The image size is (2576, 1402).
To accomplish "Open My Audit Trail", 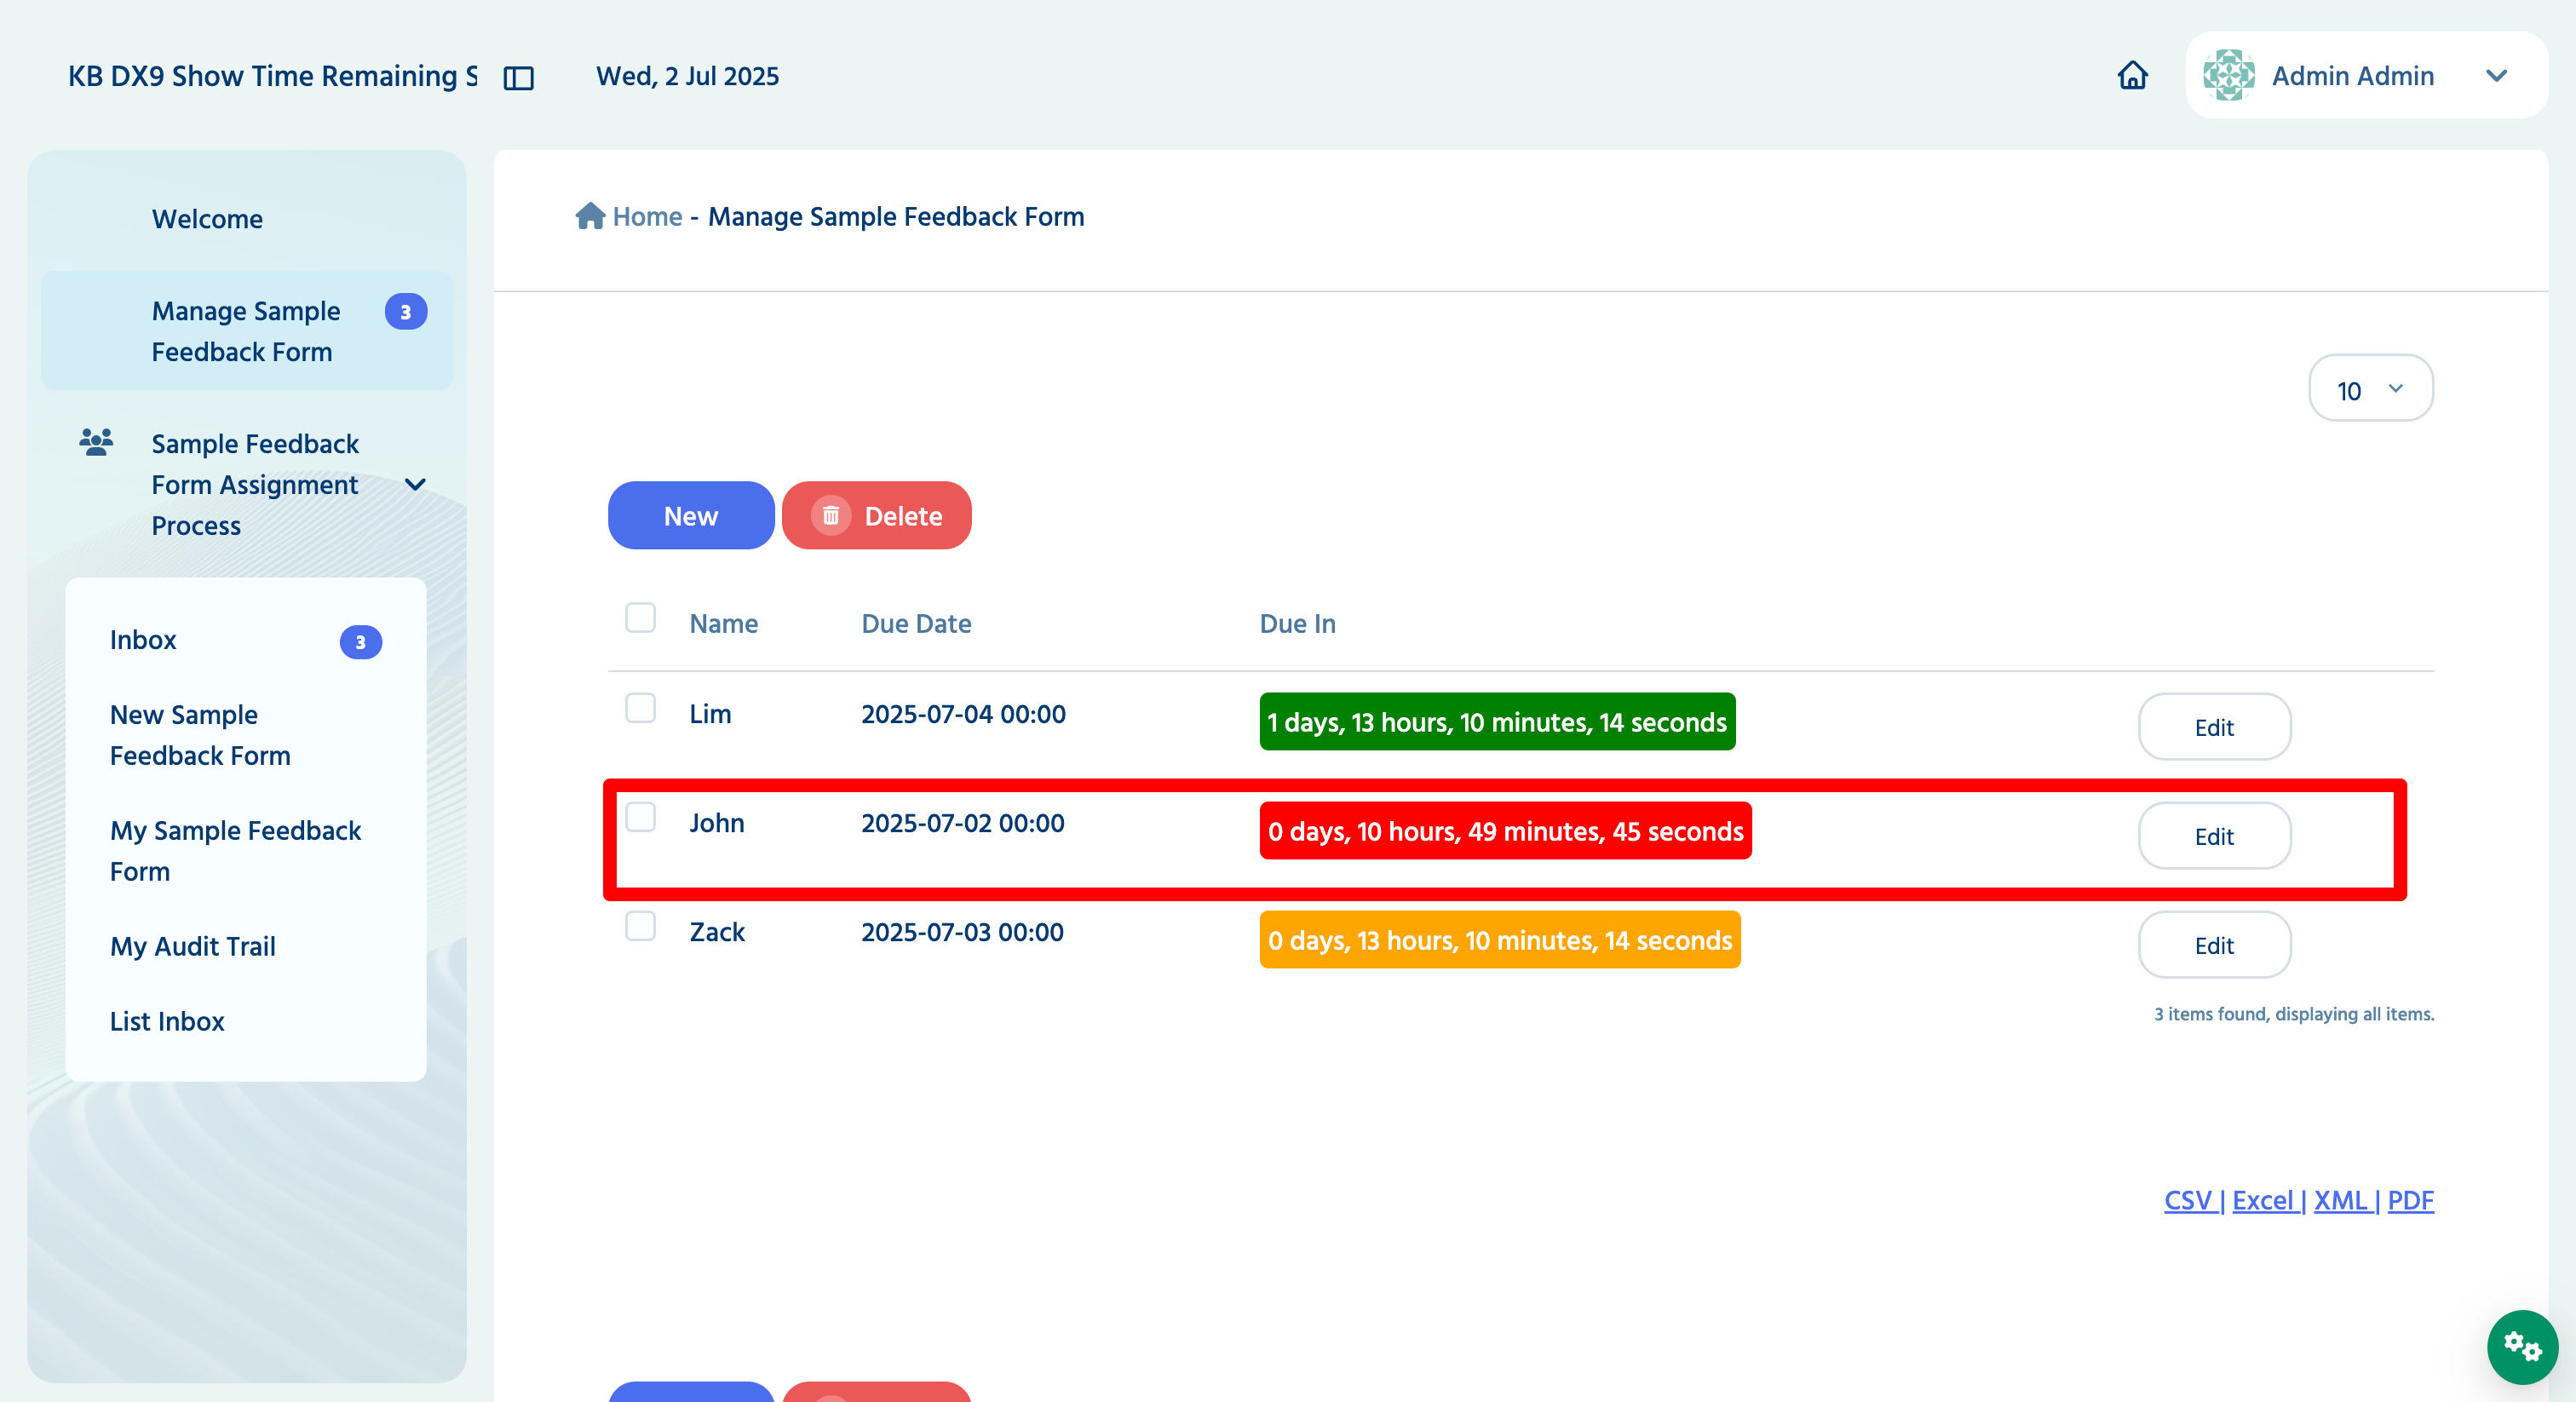I will (x=193, y=946).
